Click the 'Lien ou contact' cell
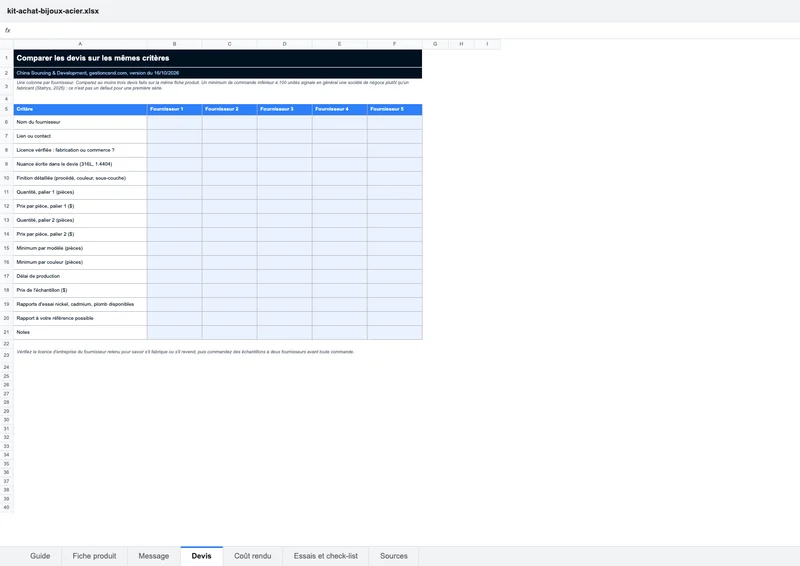 tap(80, 136)
